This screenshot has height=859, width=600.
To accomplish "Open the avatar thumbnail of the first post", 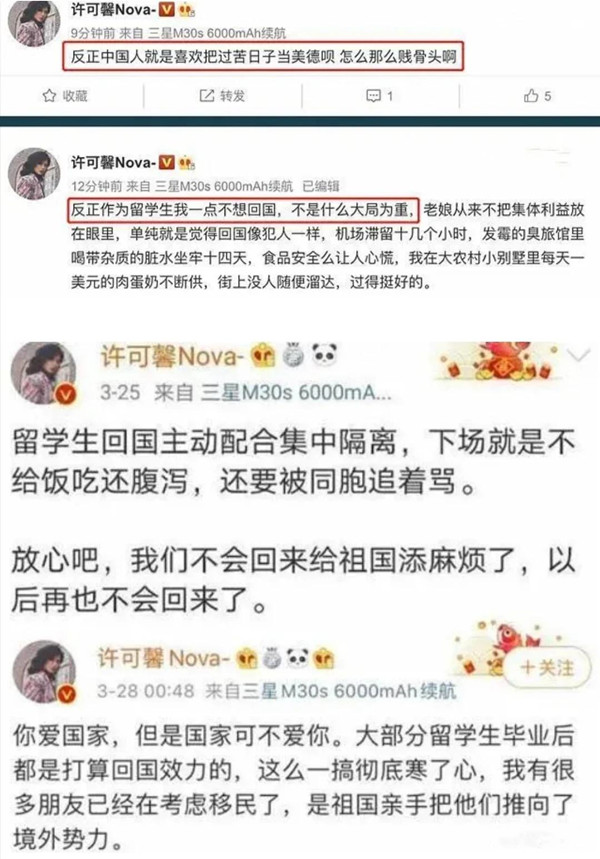I will click(34, 22).
